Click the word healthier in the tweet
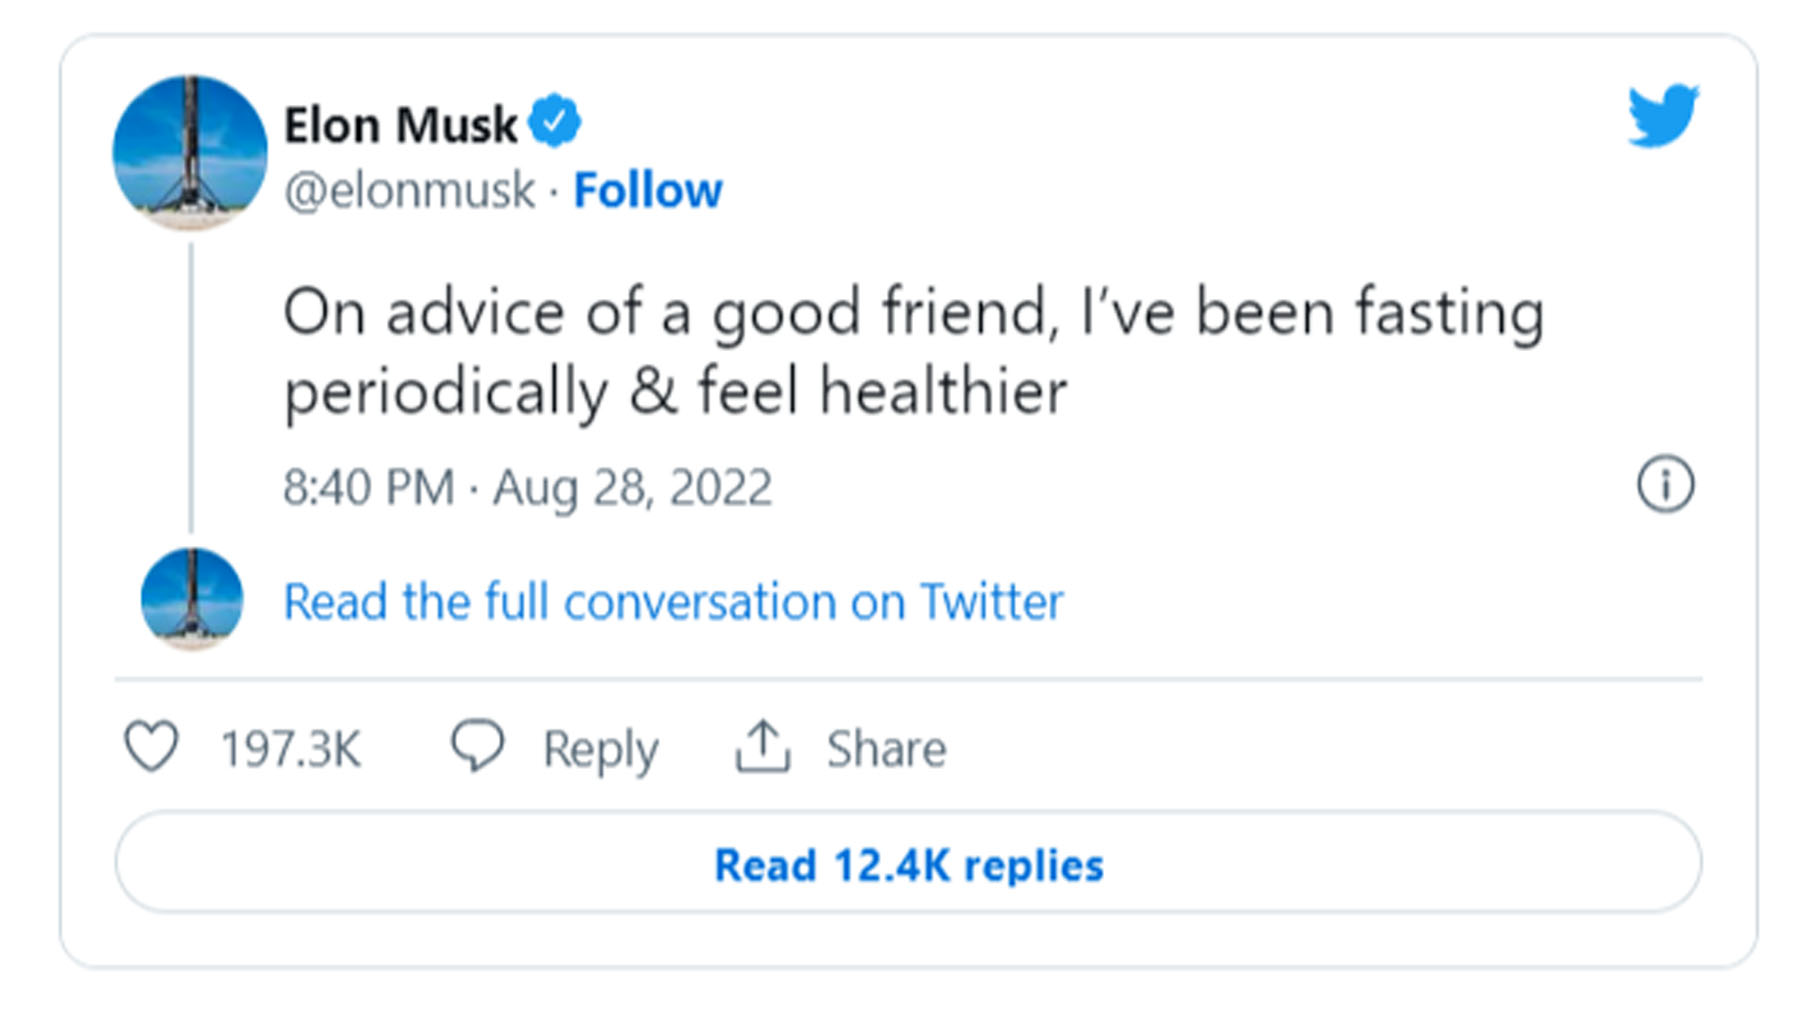The image size is (1800, 1012). click(943, 390)
